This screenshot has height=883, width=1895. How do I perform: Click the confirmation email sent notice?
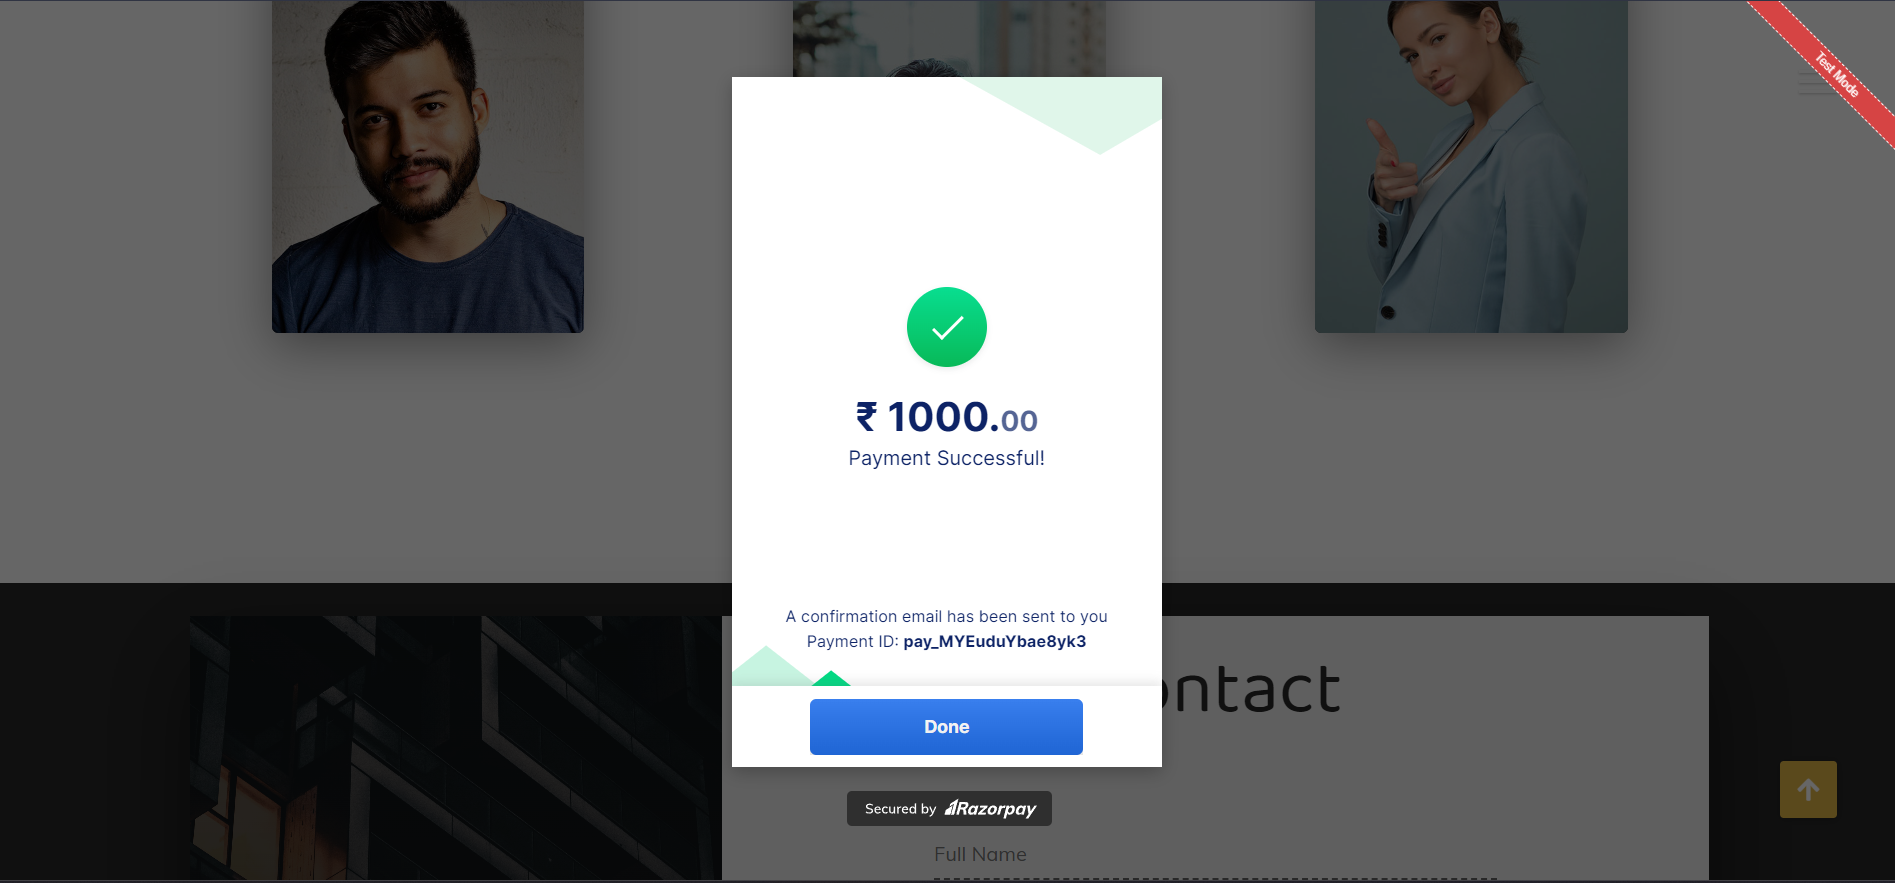(946, 616)
